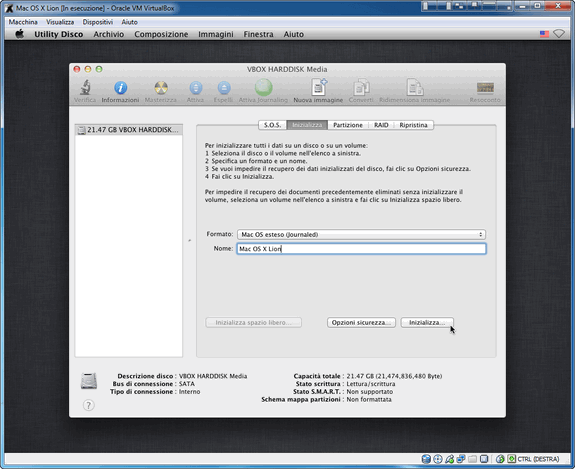Open the RAID tab
This screenshot has width=575, height=469.
pyautogui.click(x=381, y=125)
